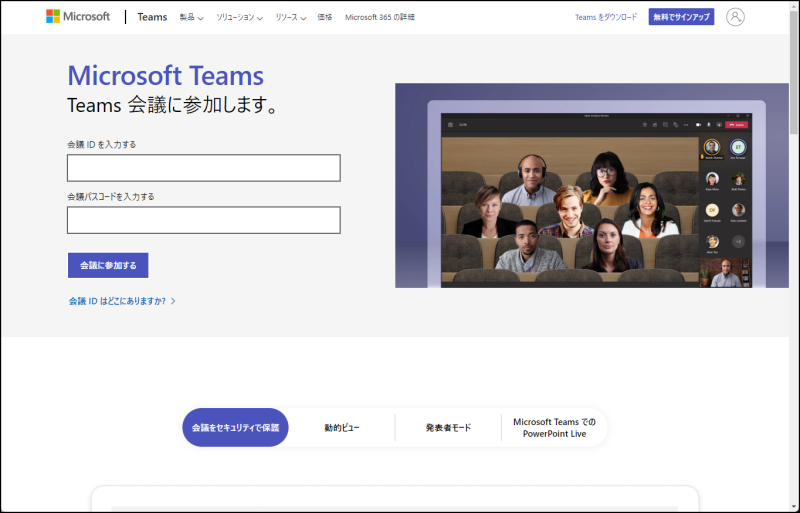Focus the 会議 ID input field
Screen dimensions: 800x513
pos(204,168)
